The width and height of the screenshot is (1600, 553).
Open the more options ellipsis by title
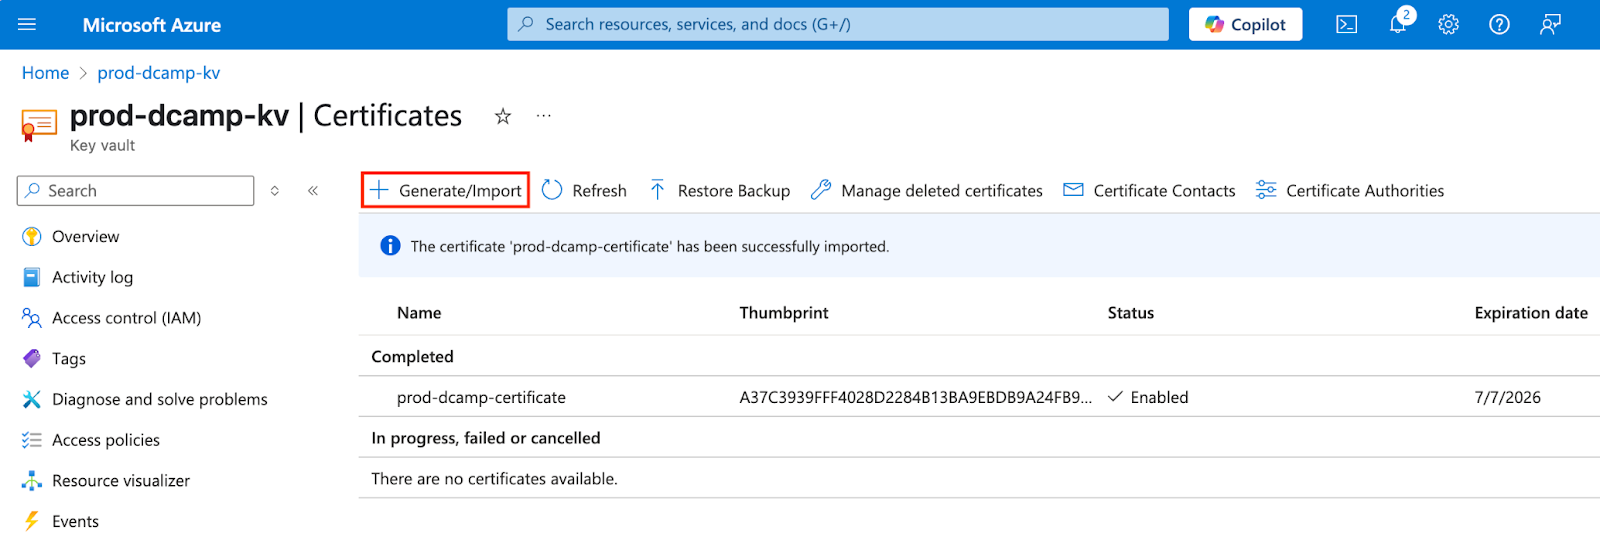[543, 116]
